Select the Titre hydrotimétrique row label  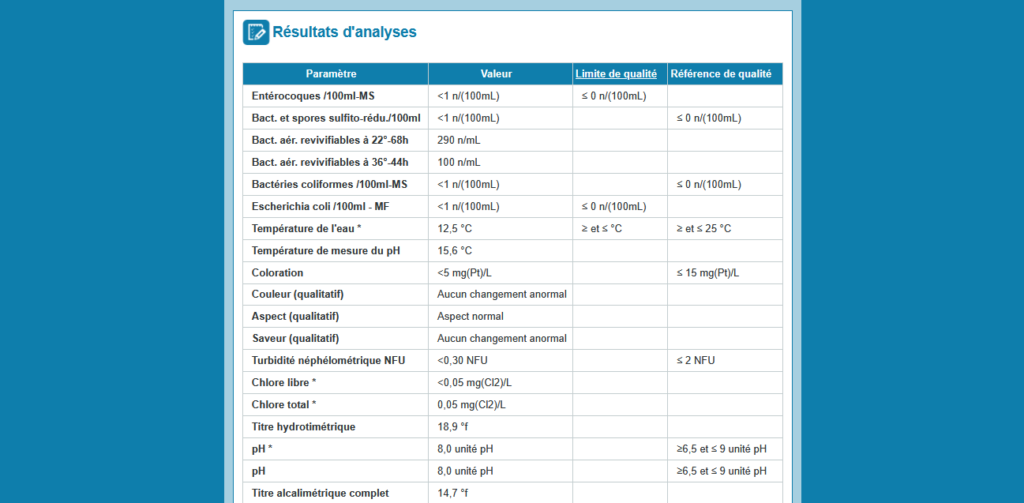pos(303,427)
